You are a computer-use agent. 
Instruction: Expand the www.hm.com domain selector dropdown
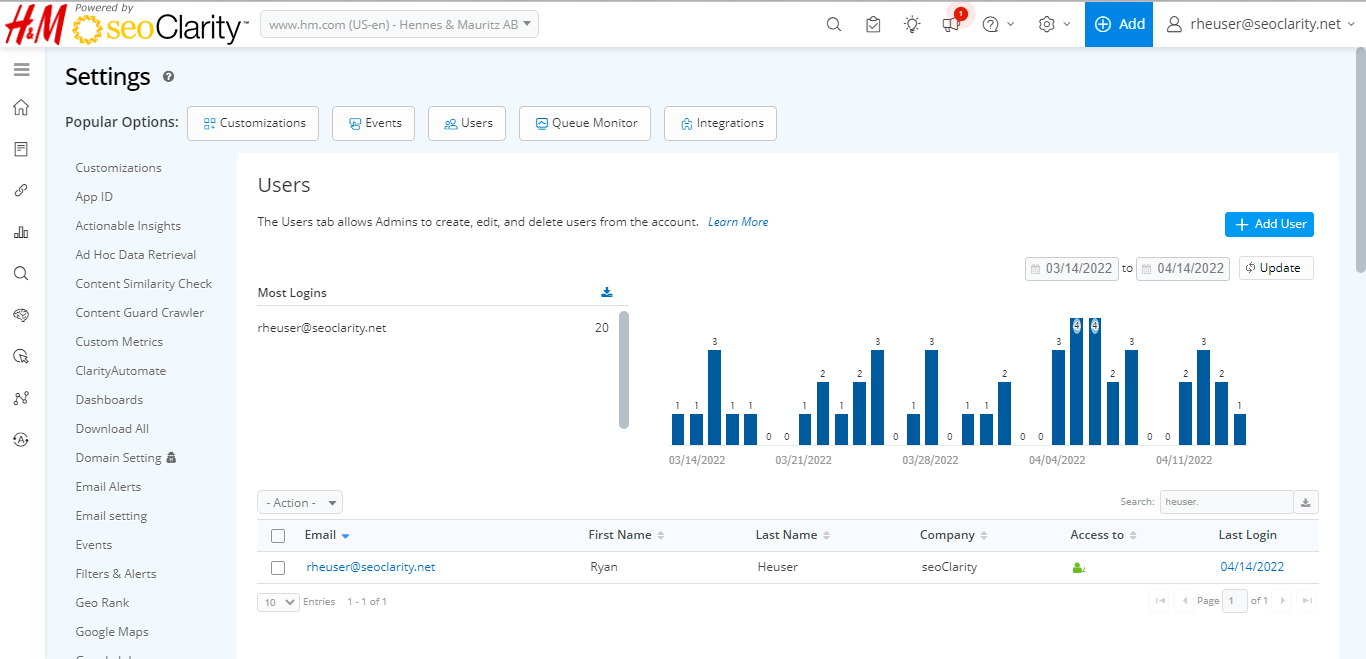(399, 25)
